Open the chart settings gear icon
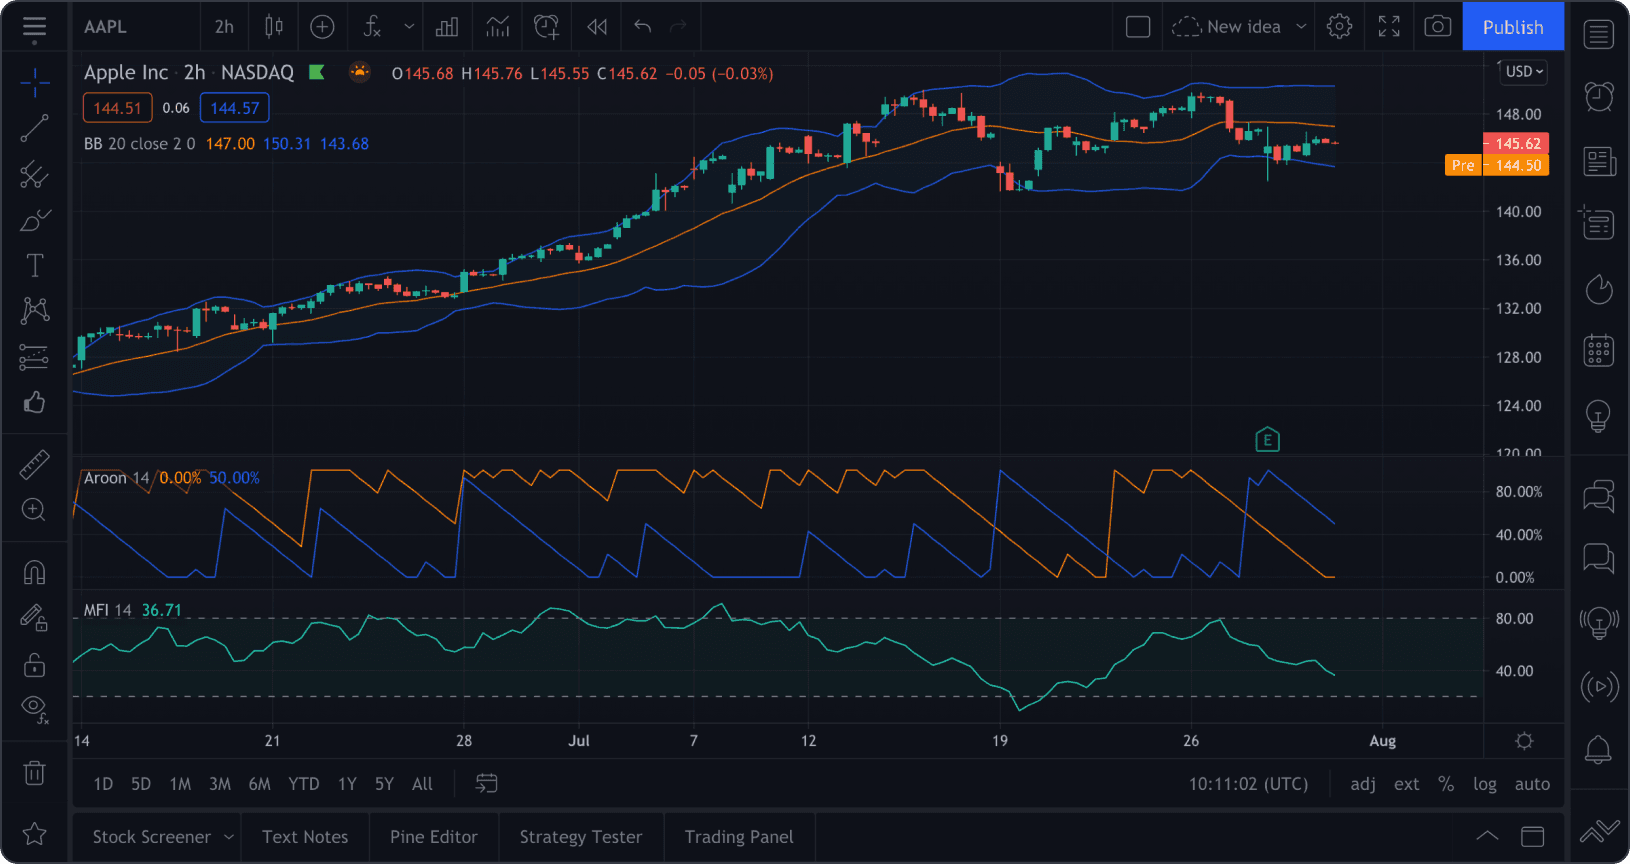 (x=1339, y=27)
